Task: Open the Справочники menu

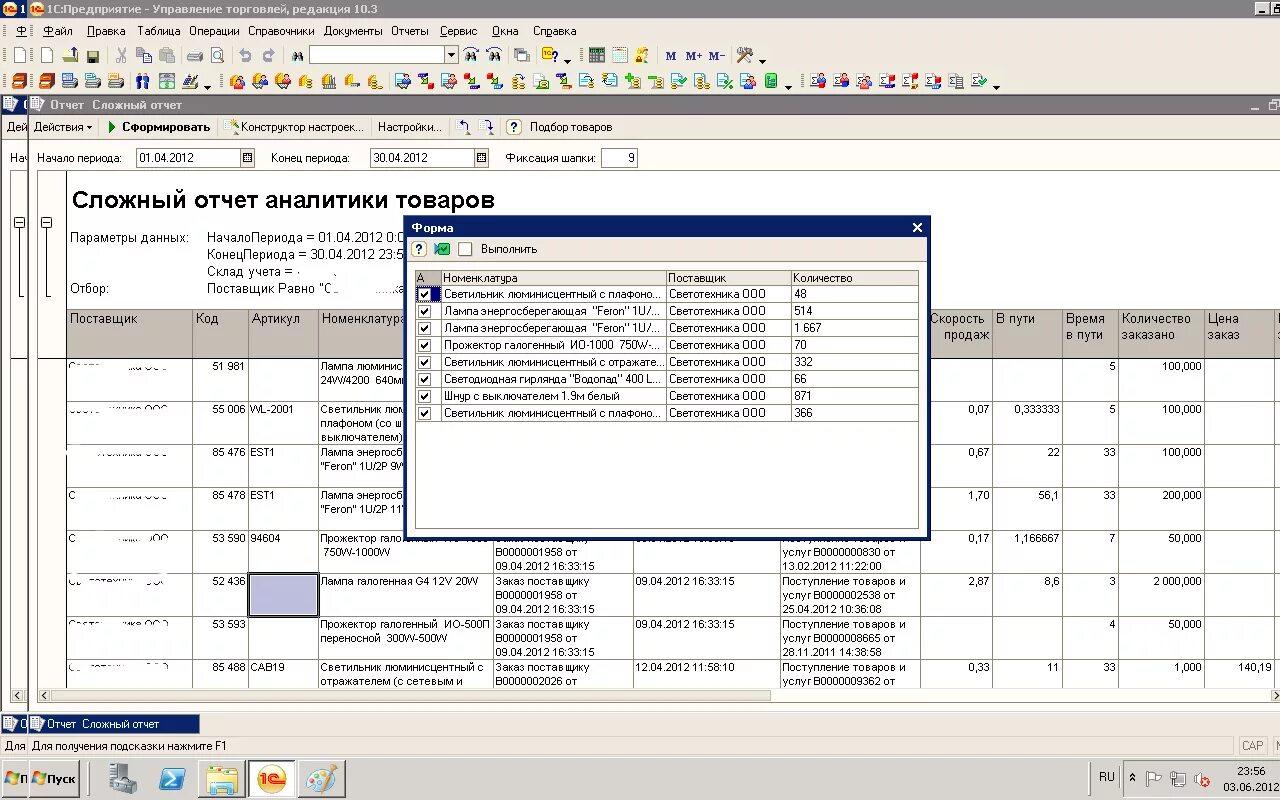Action: pos(281,31)
